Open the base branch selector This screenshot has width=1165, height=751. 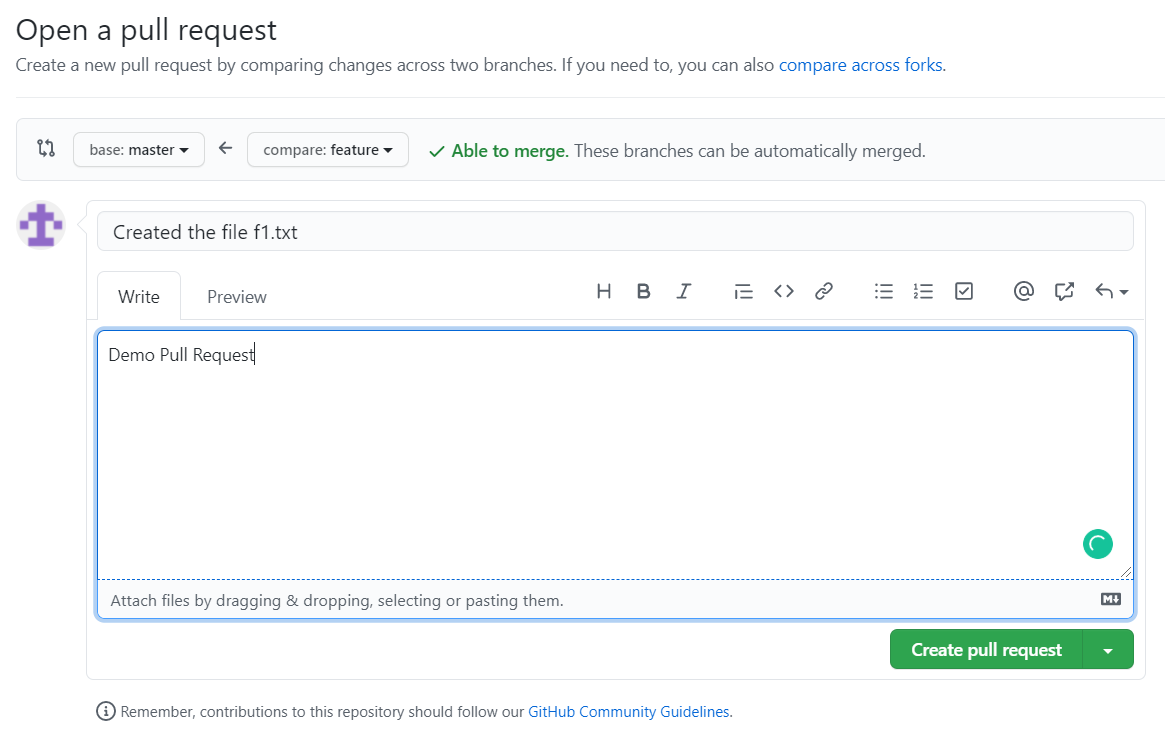(138, 149)
